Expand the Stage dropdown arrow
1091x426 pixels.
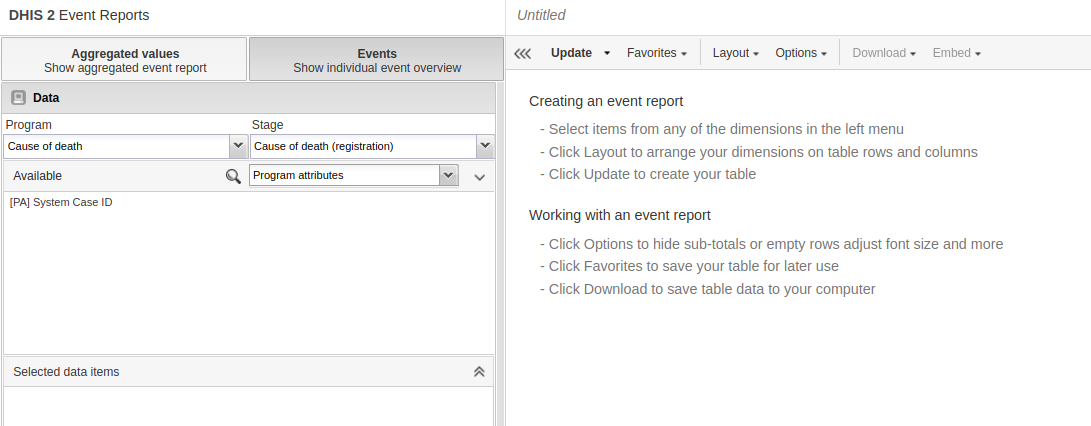(x=485, y=146)
